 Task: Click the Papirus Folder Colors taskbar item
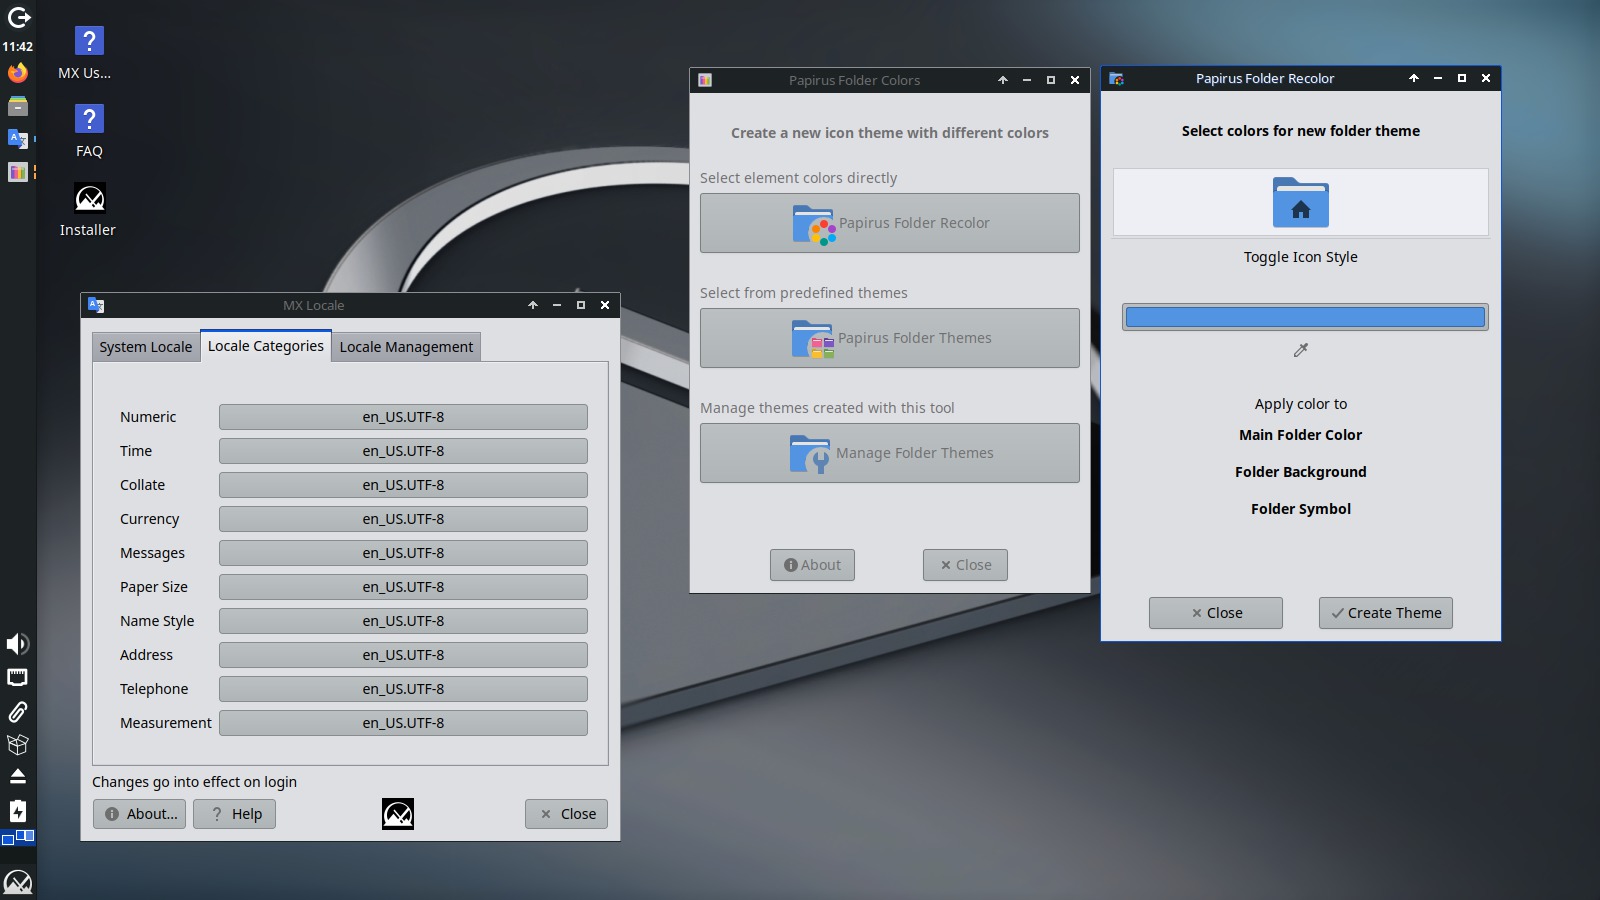pyautogui.click(x=18, y=172)
